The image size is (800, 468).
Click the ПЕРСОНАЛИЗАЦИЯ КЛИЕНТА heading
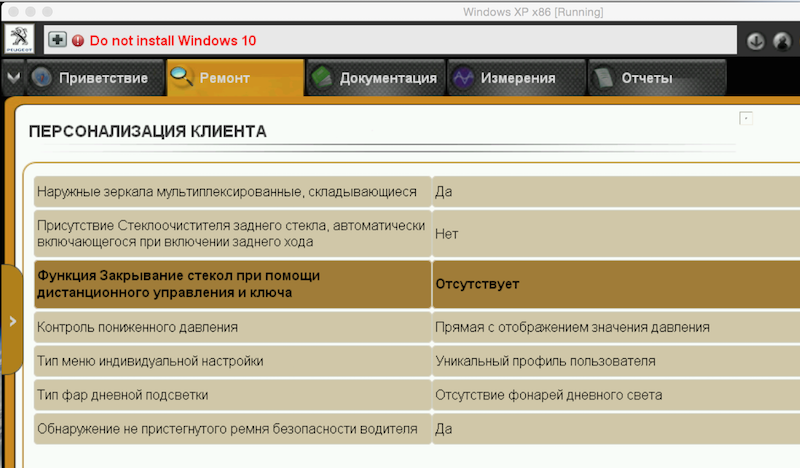(147, 132)
